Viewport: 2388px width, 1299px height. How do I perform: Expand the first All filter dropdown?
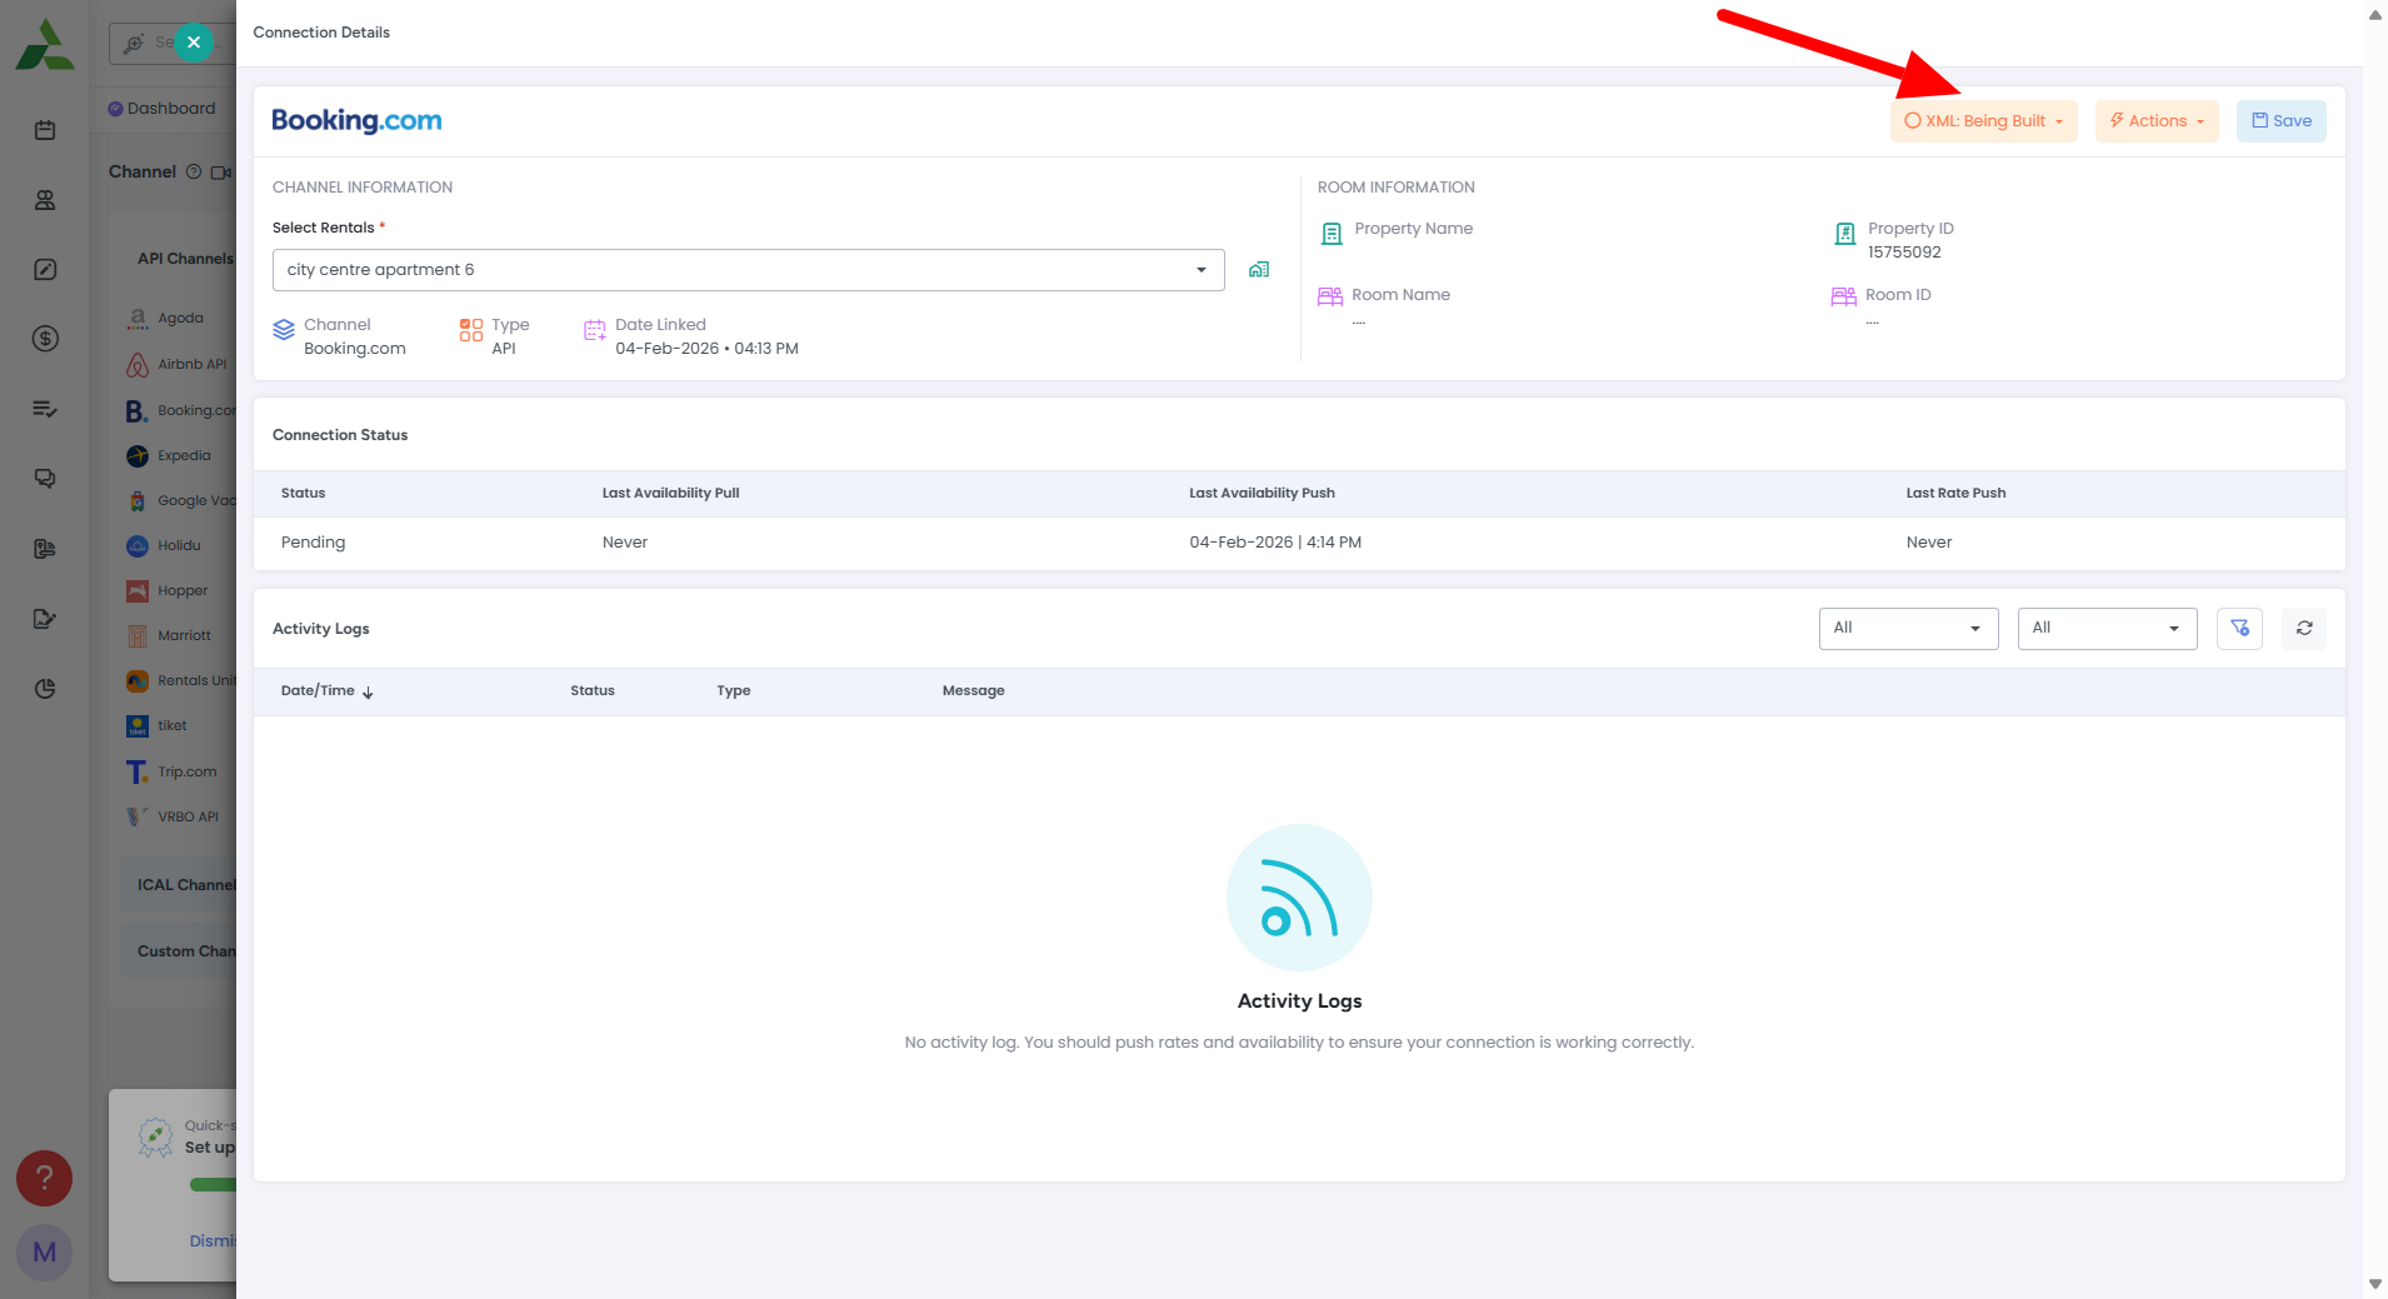click(x=1907, y=628)
